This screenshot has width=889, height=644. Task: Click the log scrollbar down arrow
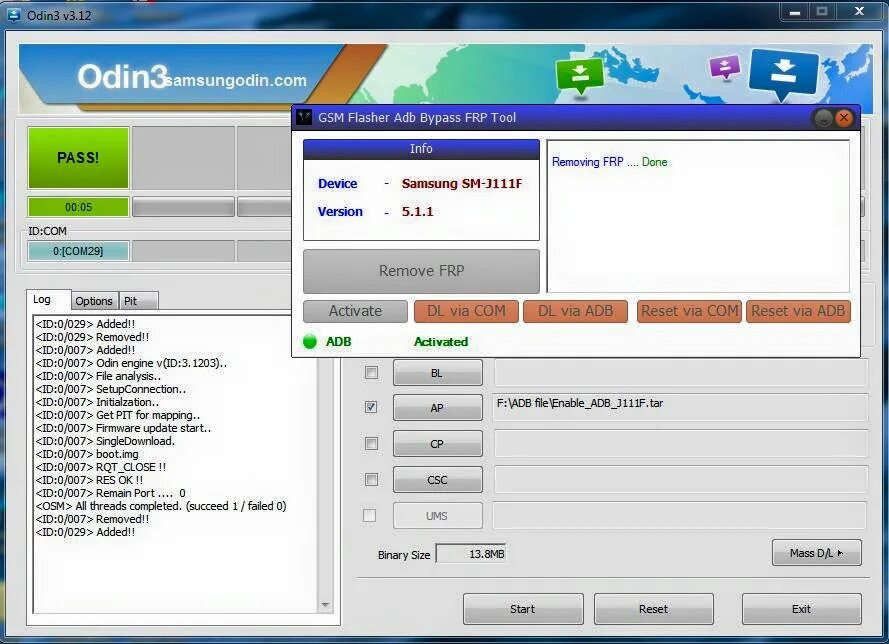click(325, 605)
